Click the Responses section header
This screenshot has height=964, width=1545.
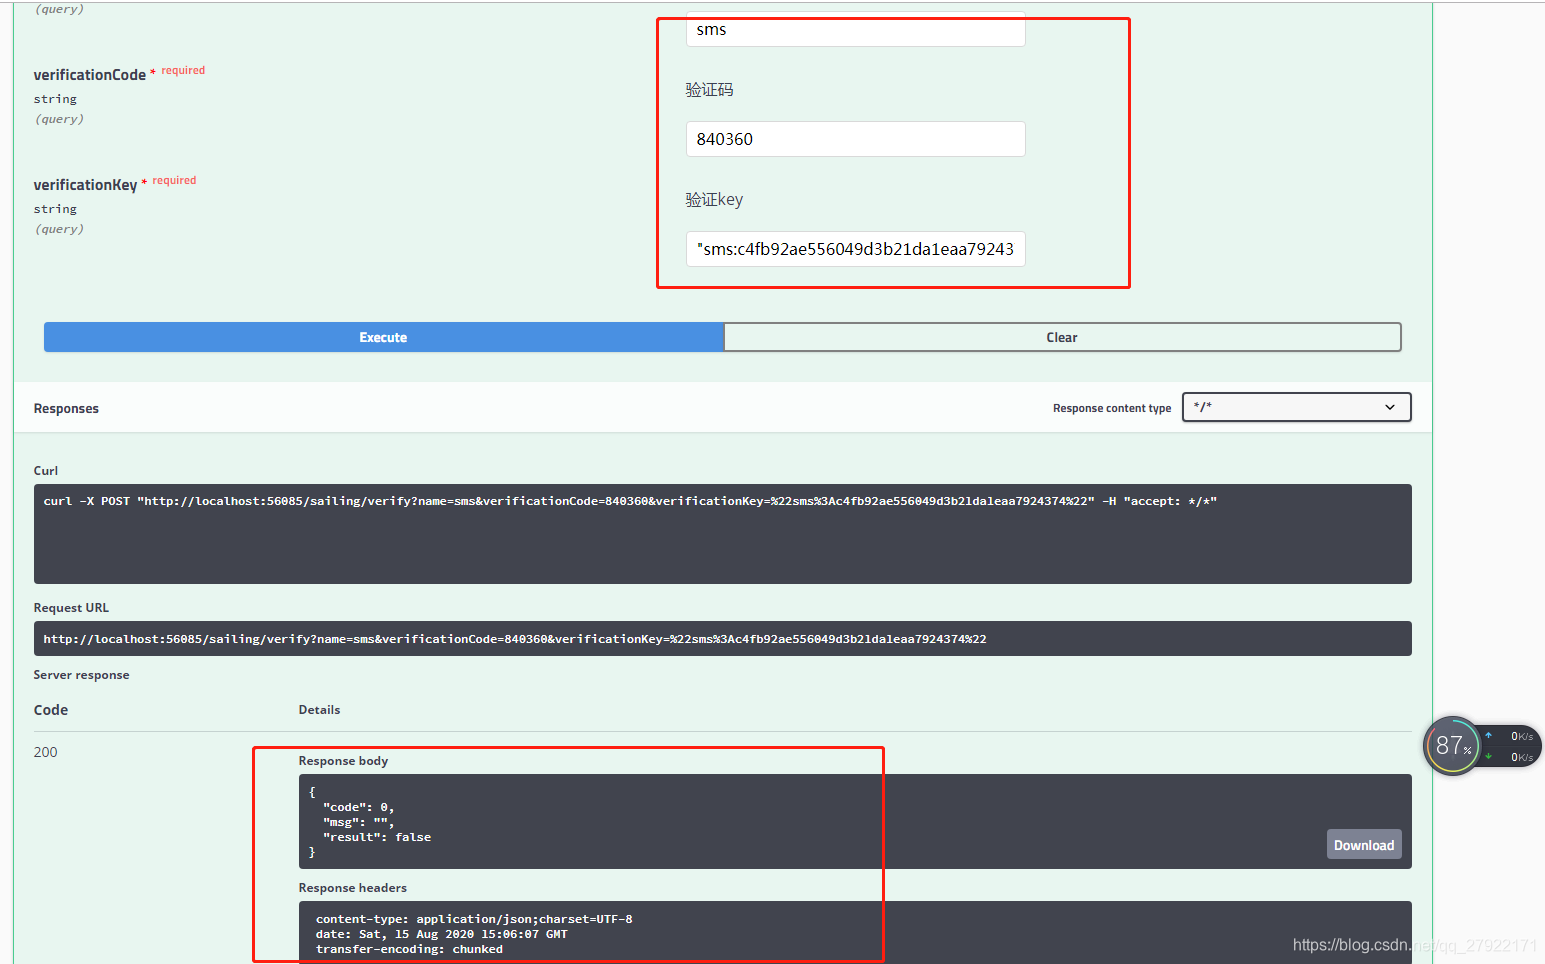(66, 408)
